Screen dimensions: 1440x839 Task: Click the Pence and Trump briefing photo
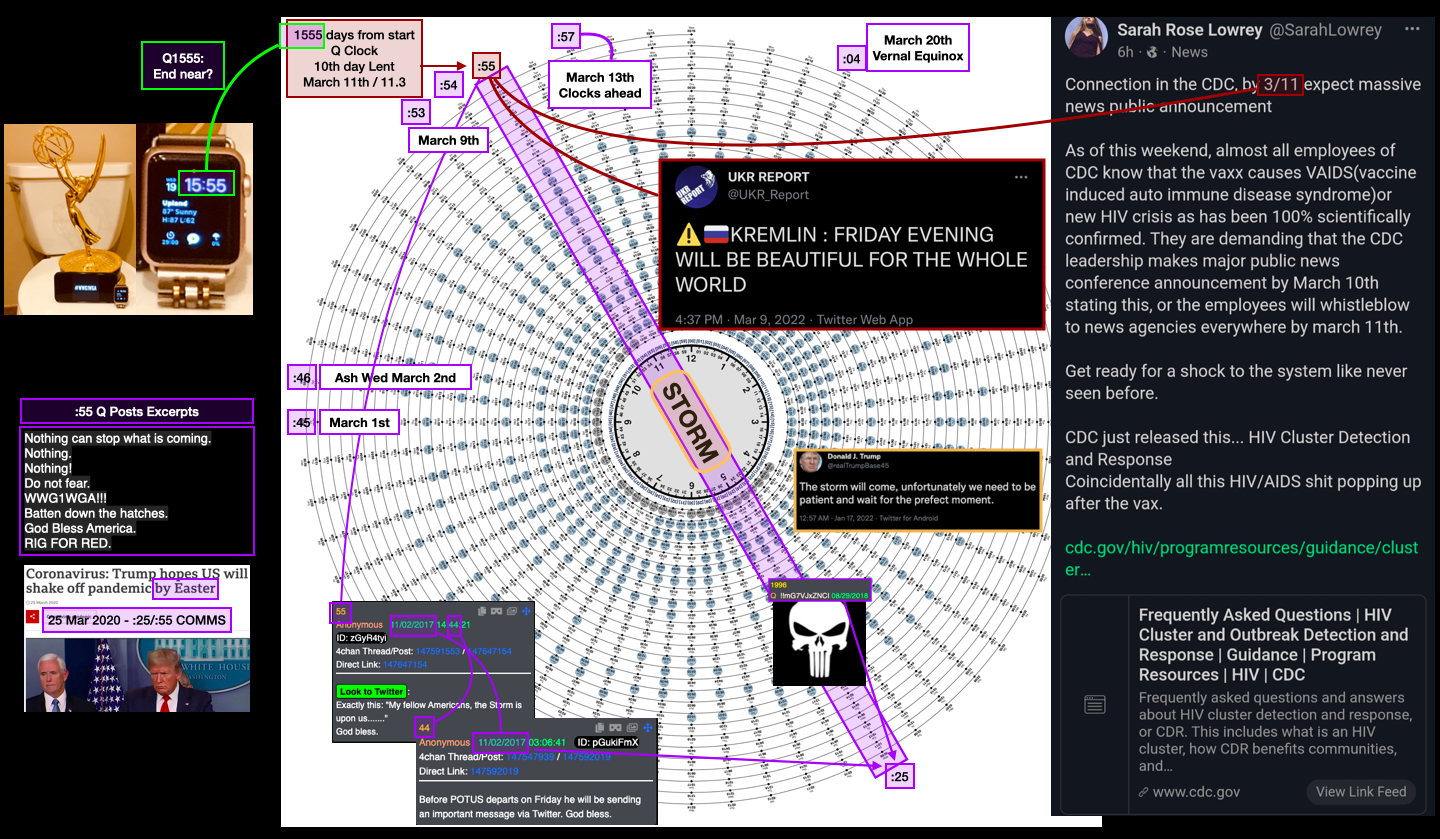[x=137, y=675]
